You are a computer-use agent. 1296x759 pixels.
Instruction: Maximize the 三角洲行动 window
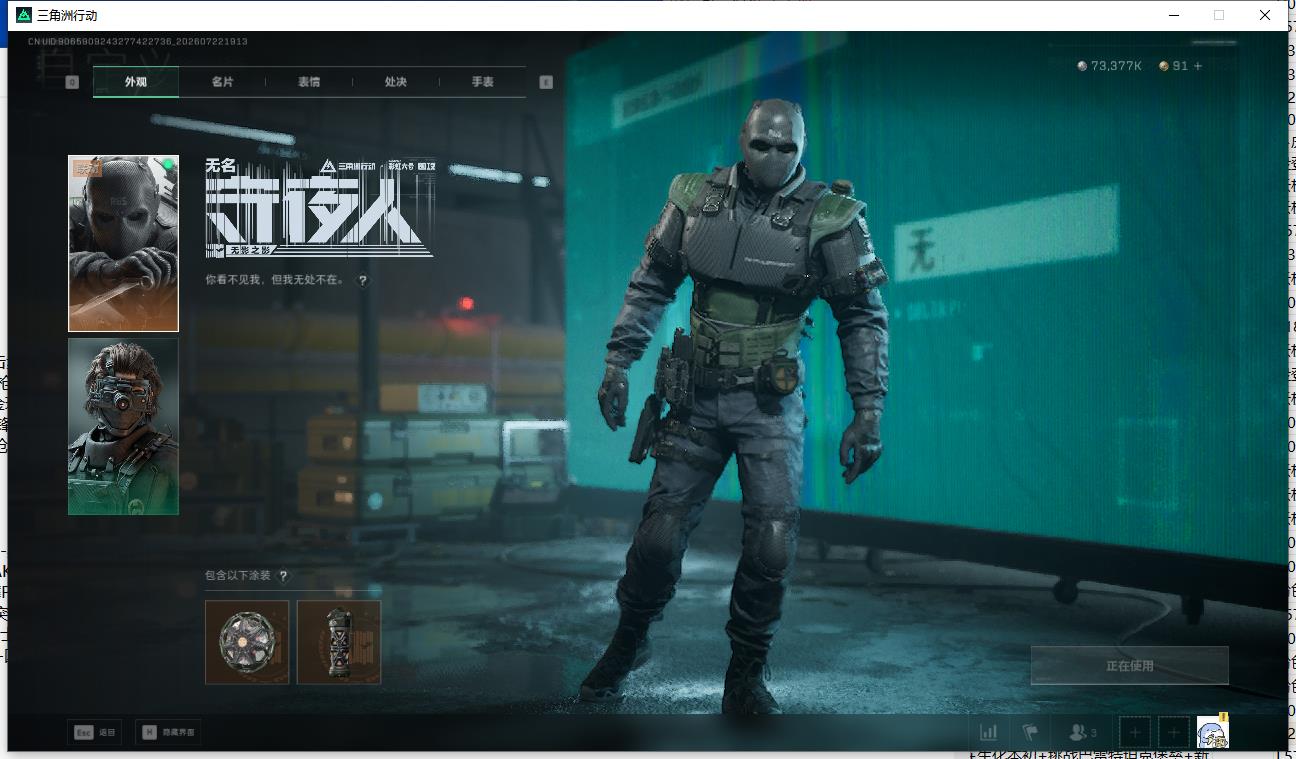1219,15
